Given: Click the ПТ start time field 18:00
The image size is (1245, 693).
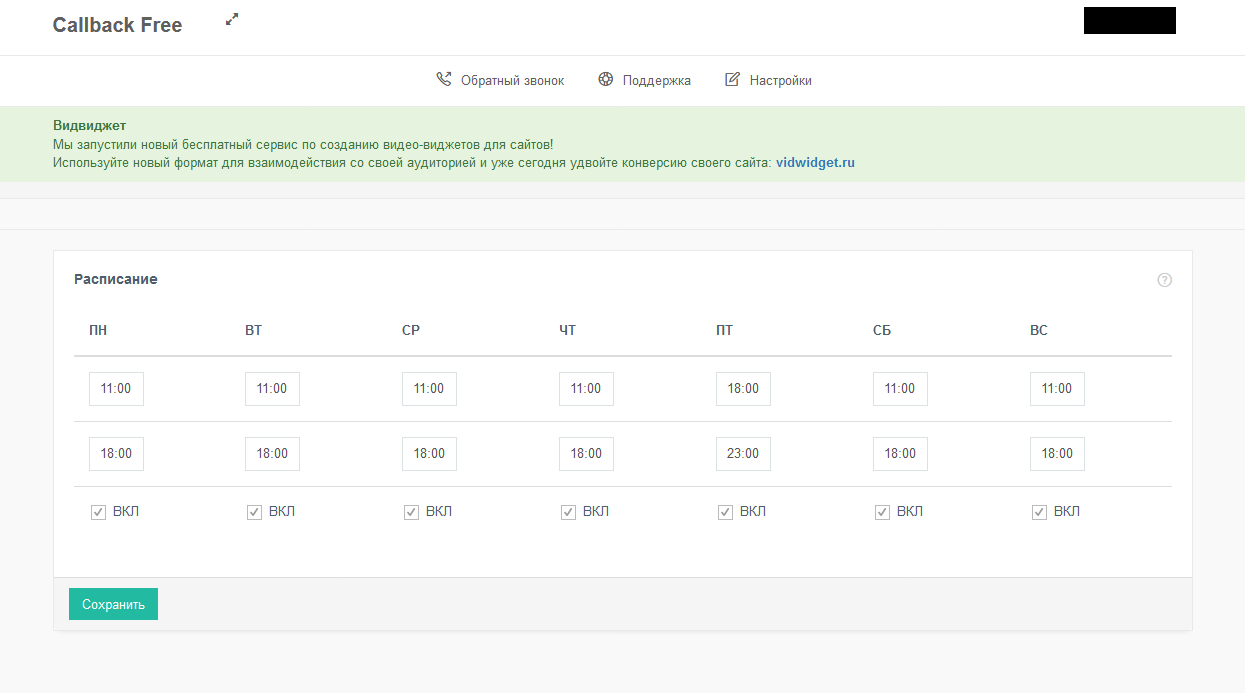Looking at the screenshot, I should click(743, 389).
